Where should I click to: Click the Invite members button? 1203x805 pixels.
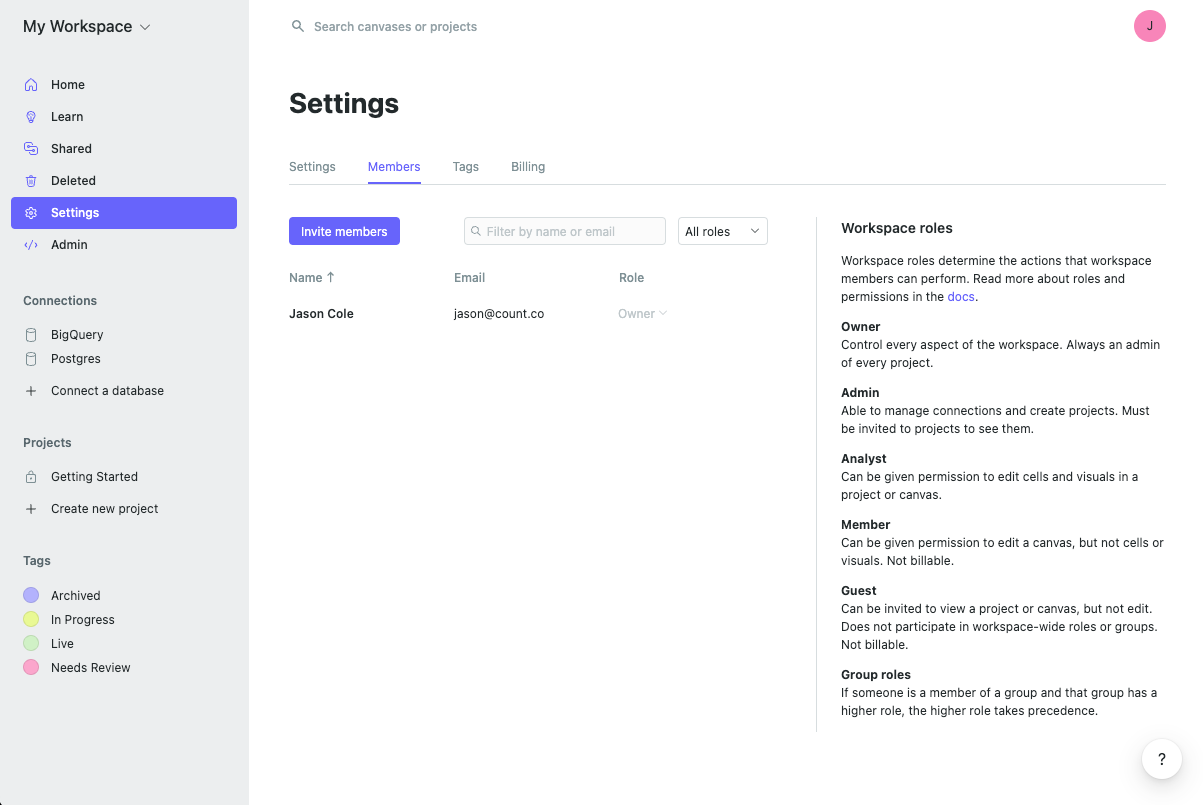point(344,231)
